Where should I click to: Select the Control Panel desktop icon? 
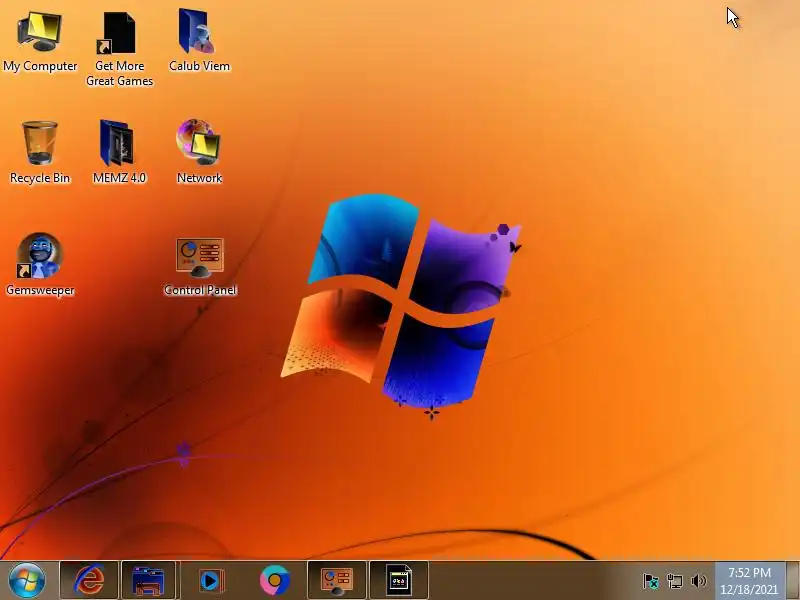(x=200, y=266)
